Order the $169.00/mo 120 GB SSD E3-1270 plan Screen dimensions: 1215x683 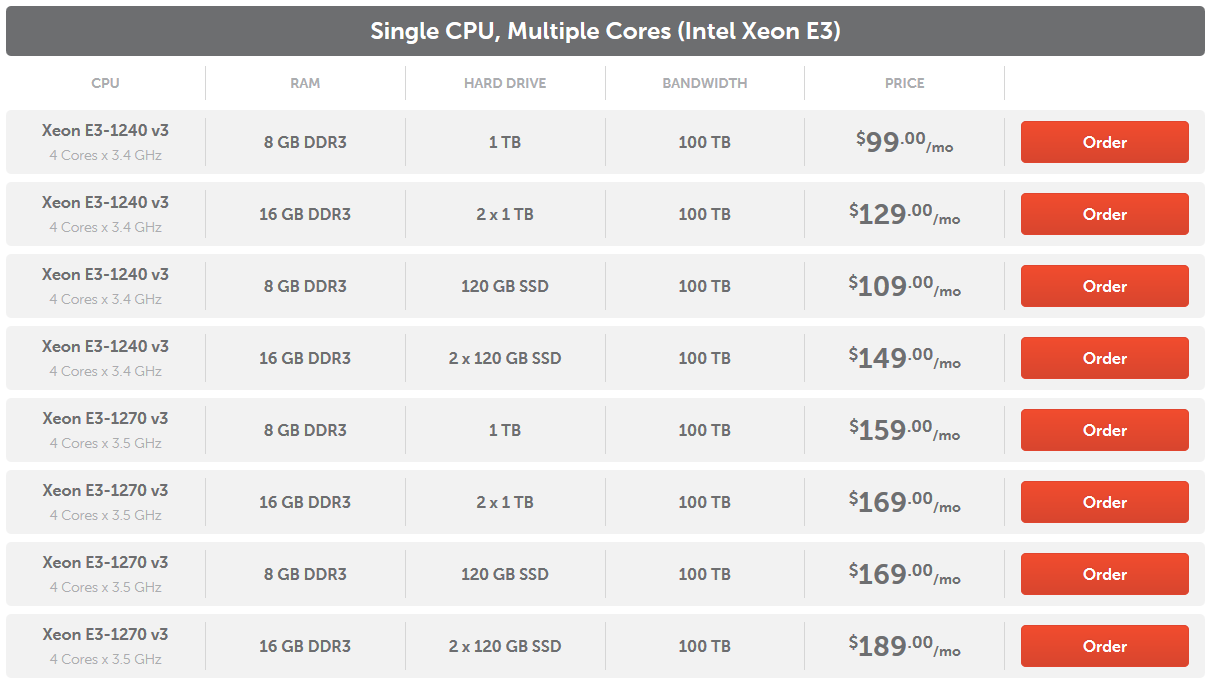point(1104,574)
